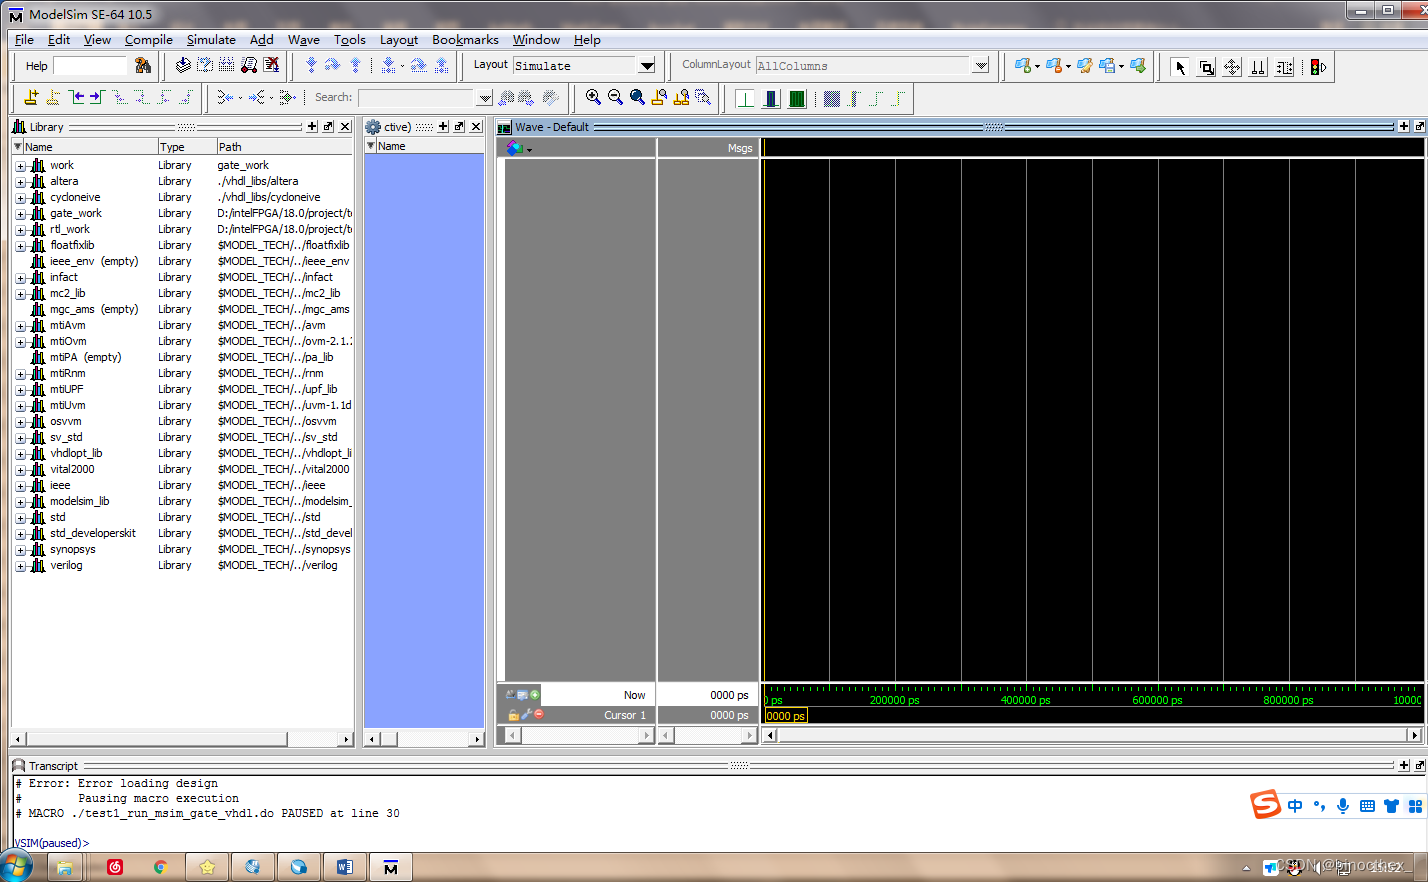Zoom in on the wave timeline
This screenshot has width=1428, height=882.
click(x=592, y=98)
